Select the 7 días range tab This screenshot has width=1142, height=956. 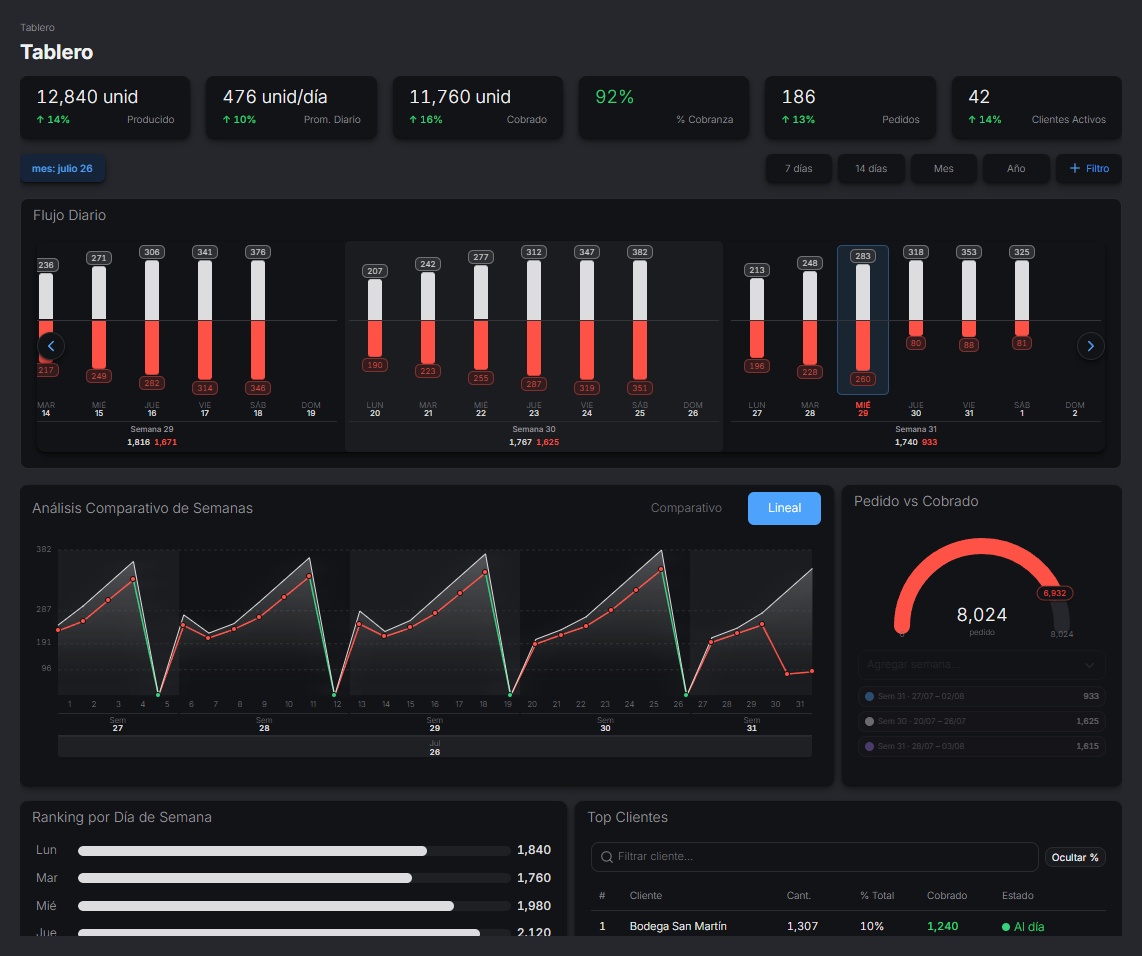(x=798, y=168)
